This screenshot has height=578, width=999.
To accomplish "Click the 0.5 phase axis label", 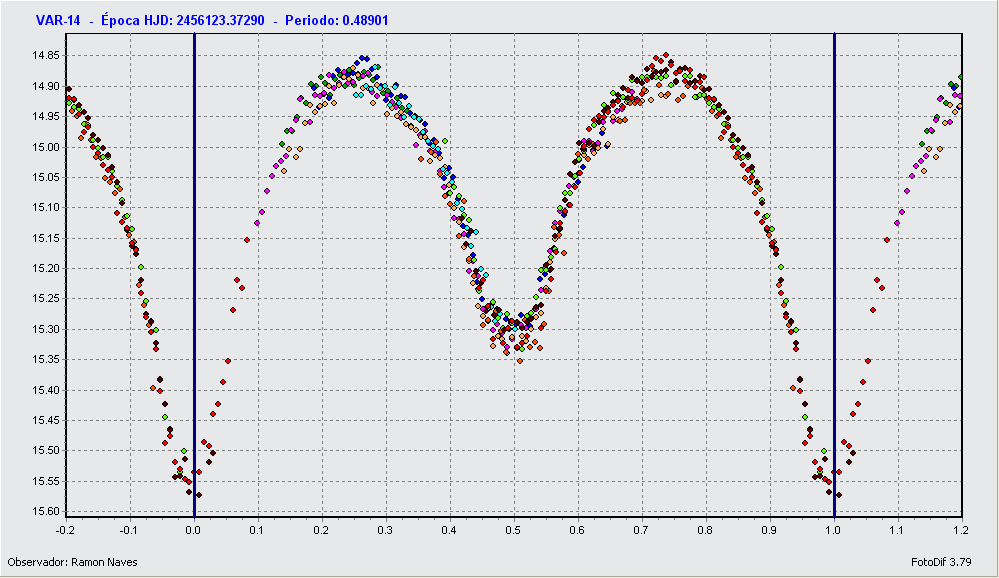I will tap(514, 530).
